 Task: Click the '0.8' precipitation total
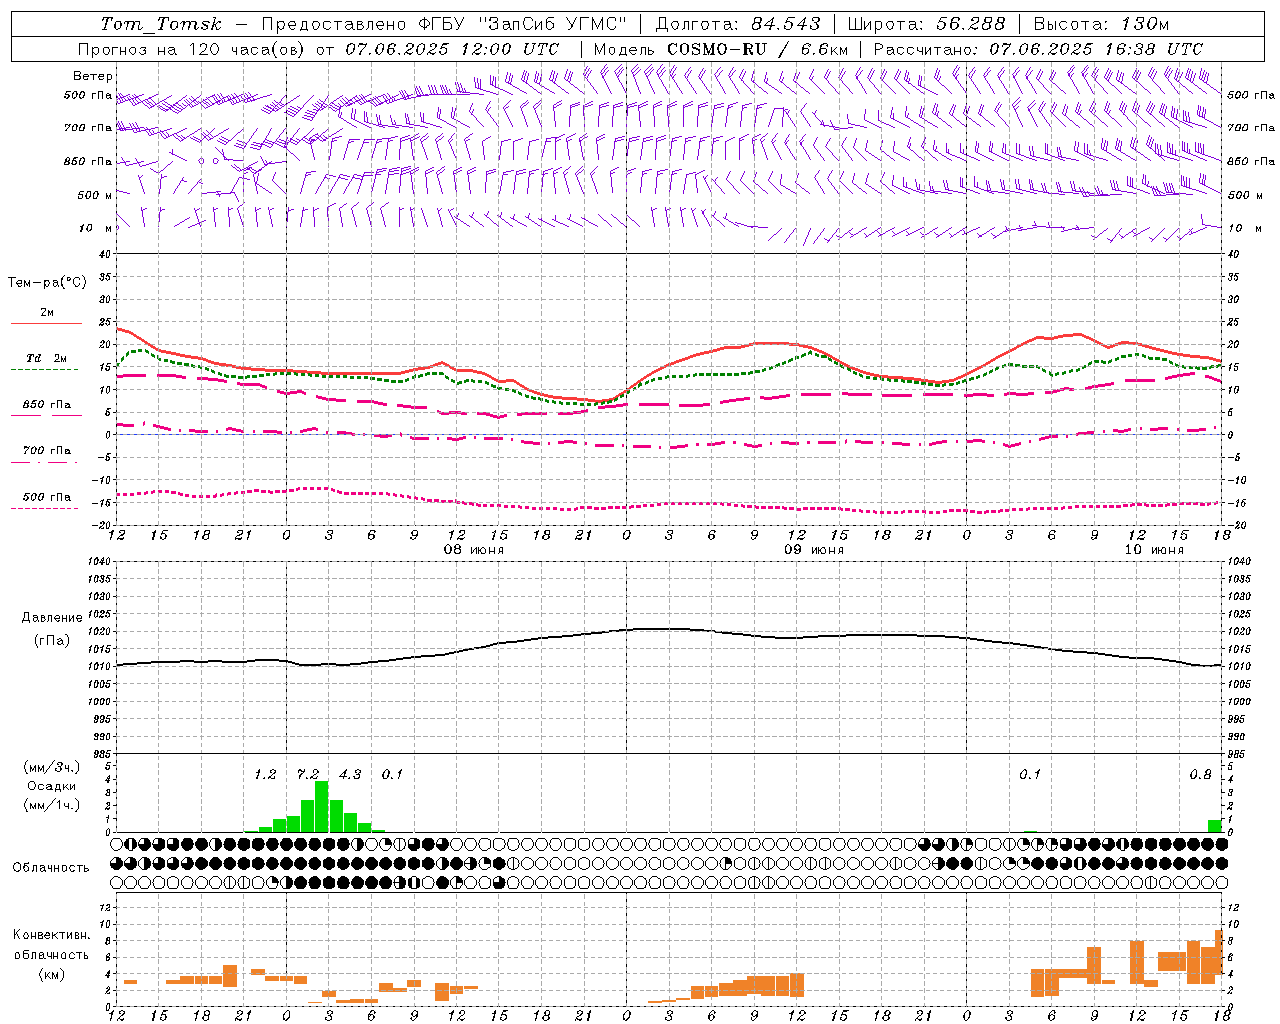[x=1200, y=775]
